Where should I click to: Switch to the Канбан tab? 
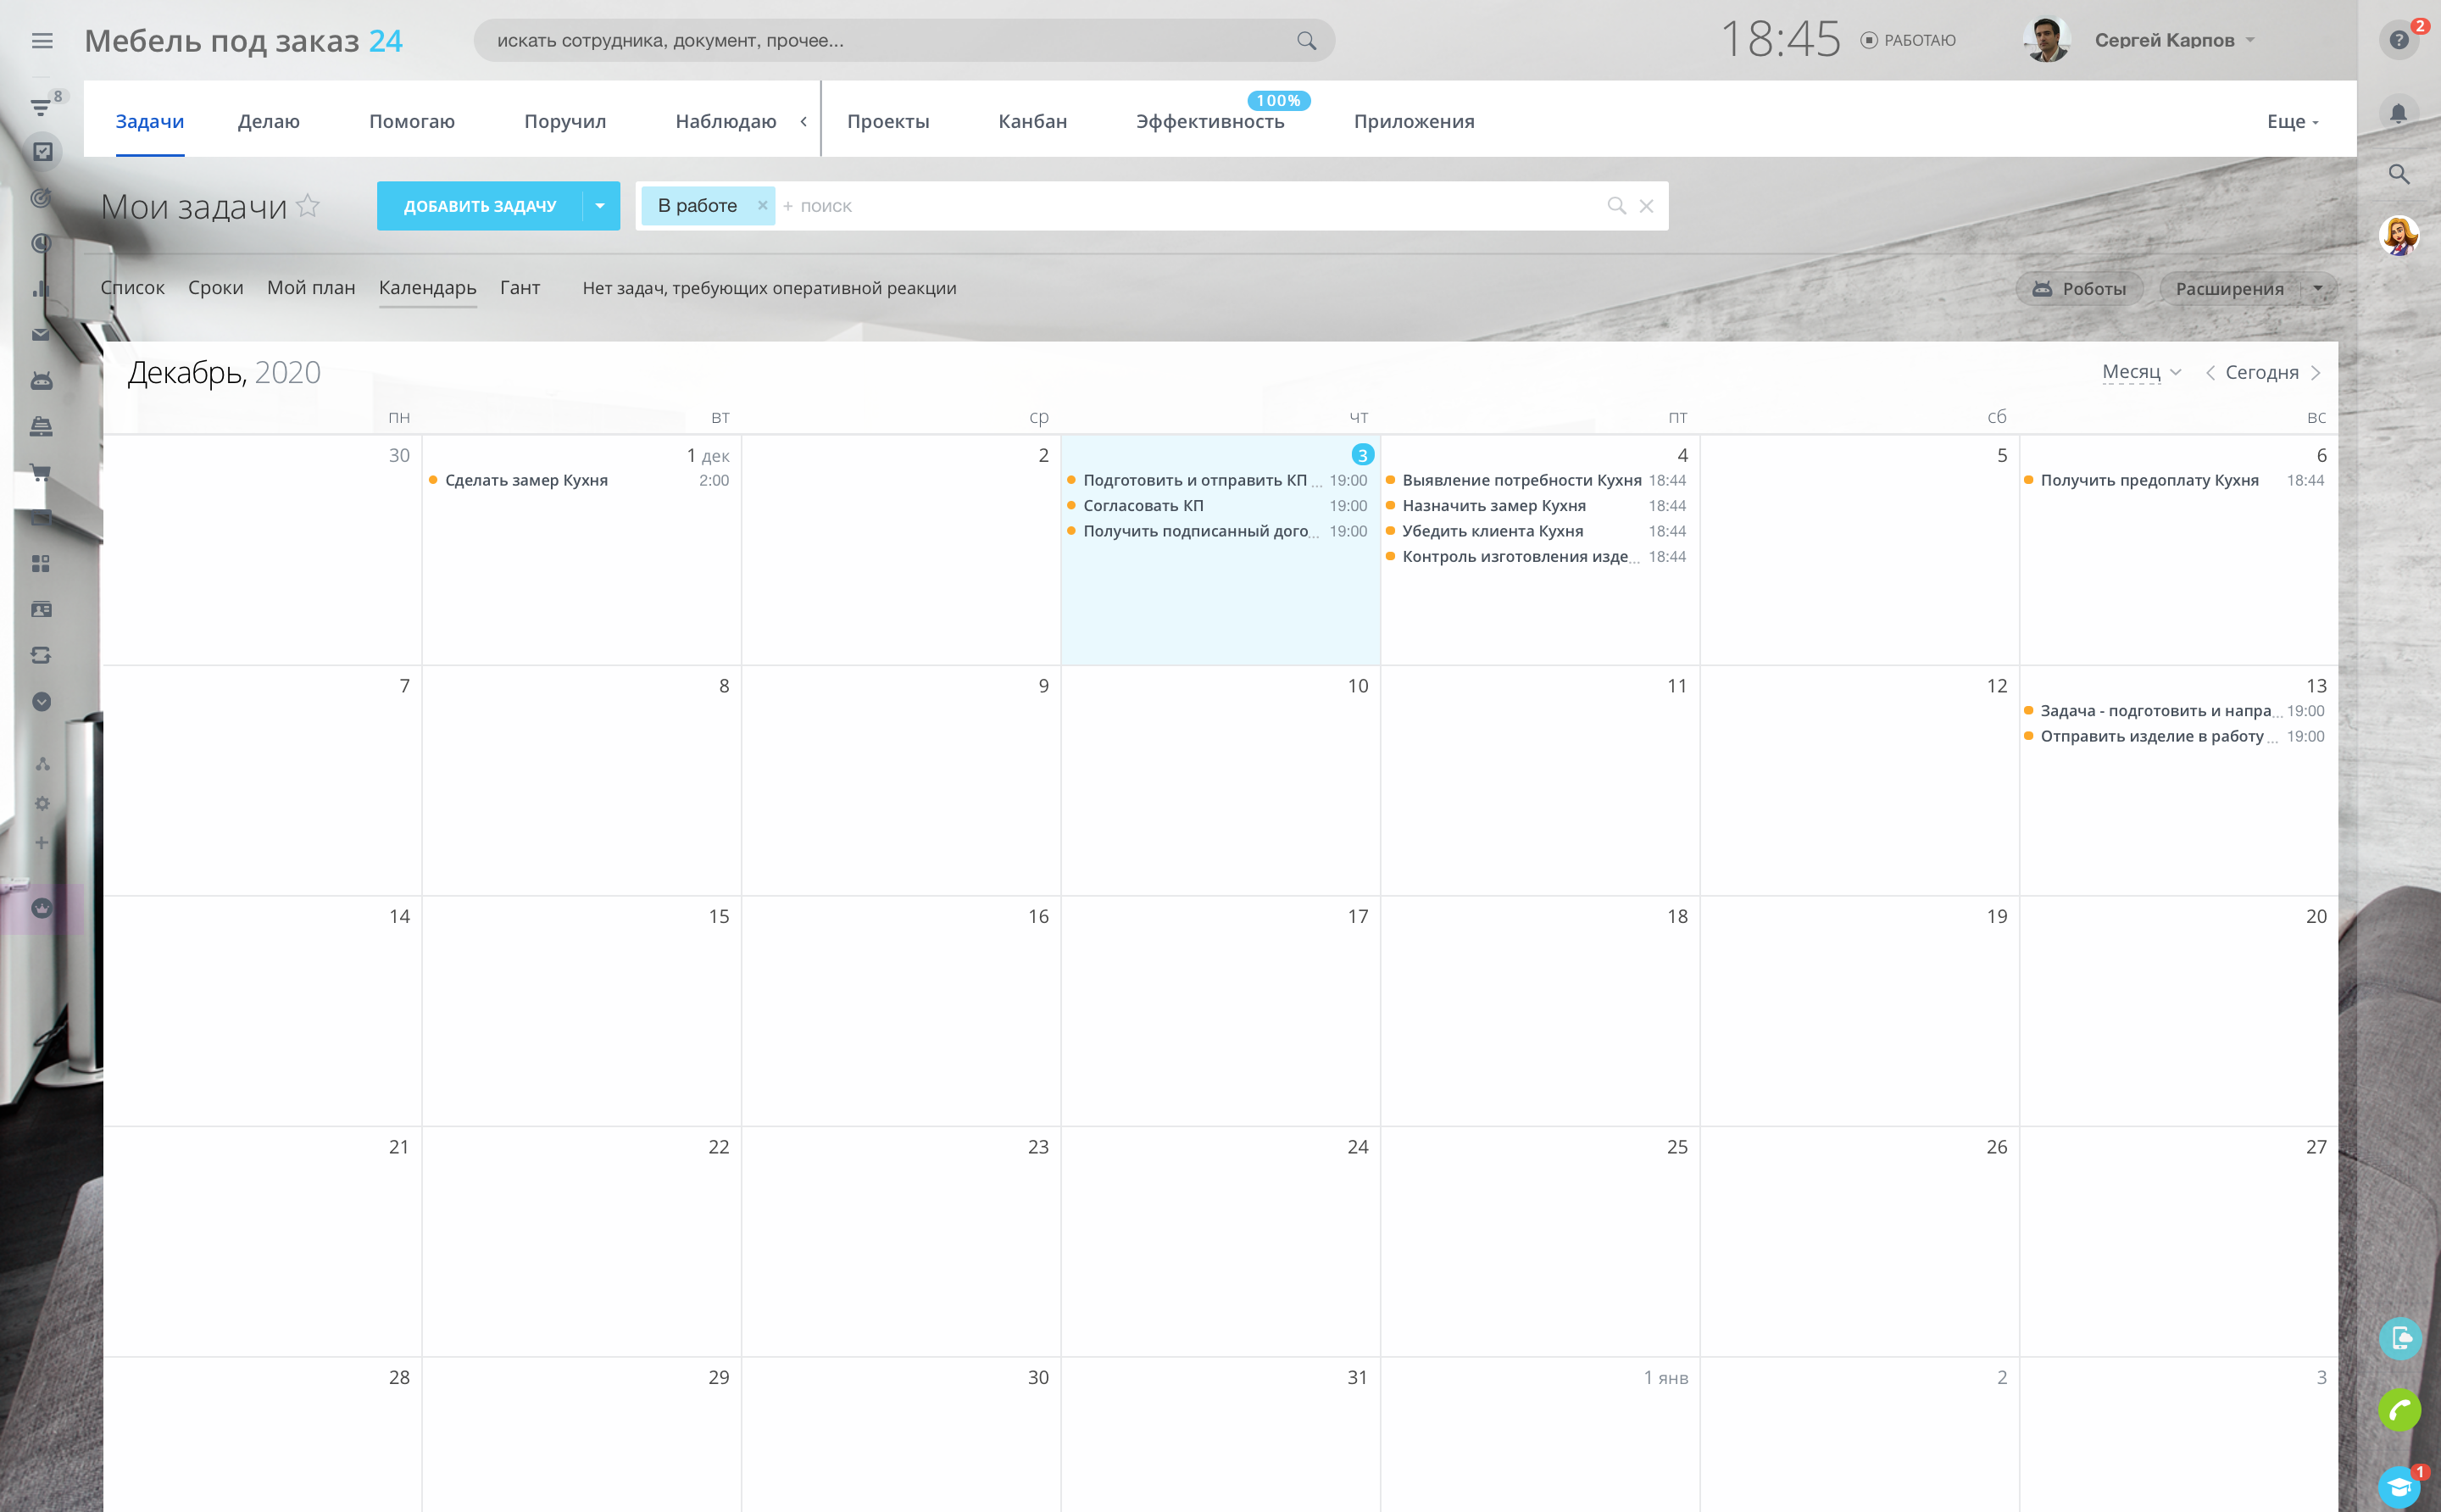pyautogui.click(x=1032, y=122)
